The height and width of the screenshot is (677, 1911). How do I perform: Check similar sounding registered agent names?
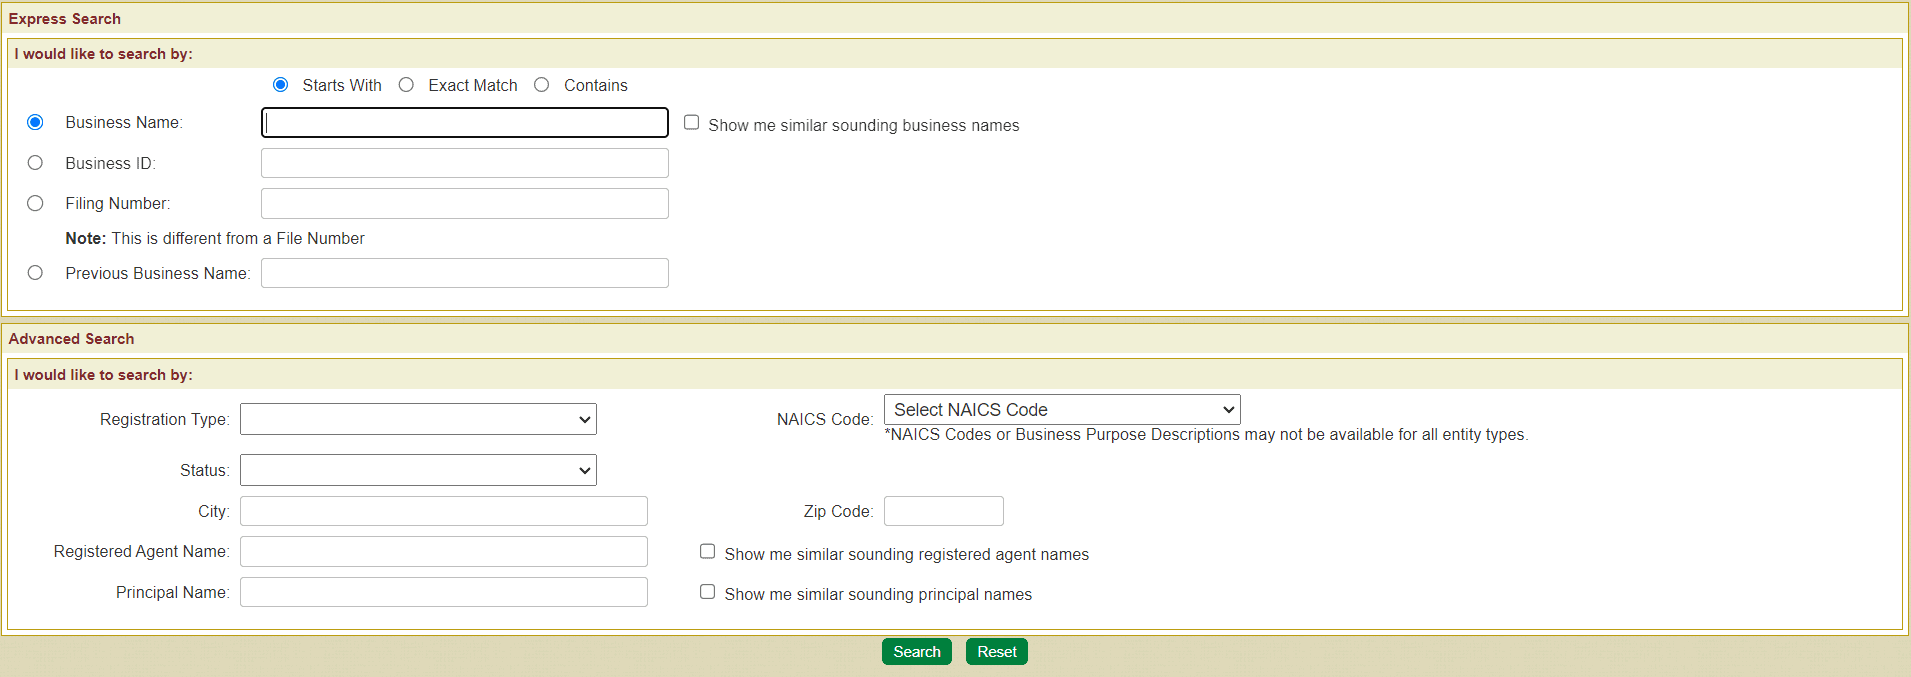click(x=707, y=552)
